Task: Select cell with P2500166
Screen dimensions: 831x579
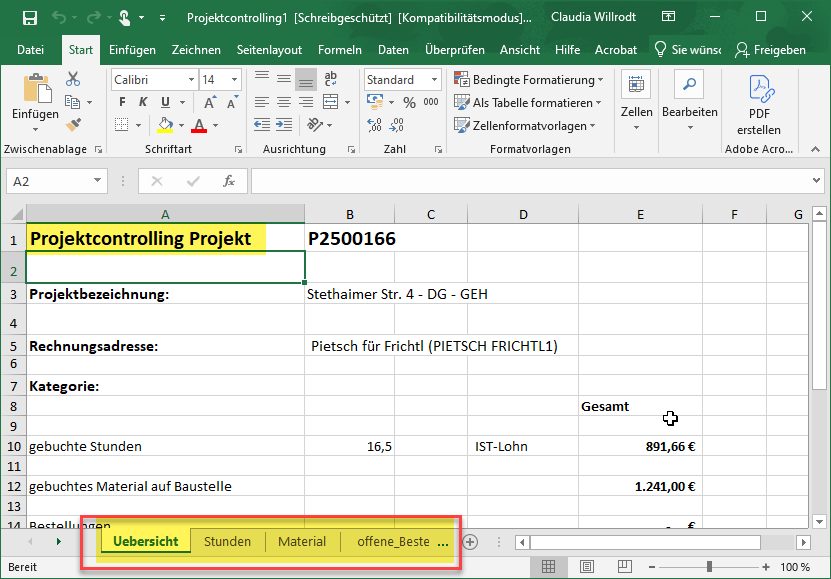Action: [350, 238]
